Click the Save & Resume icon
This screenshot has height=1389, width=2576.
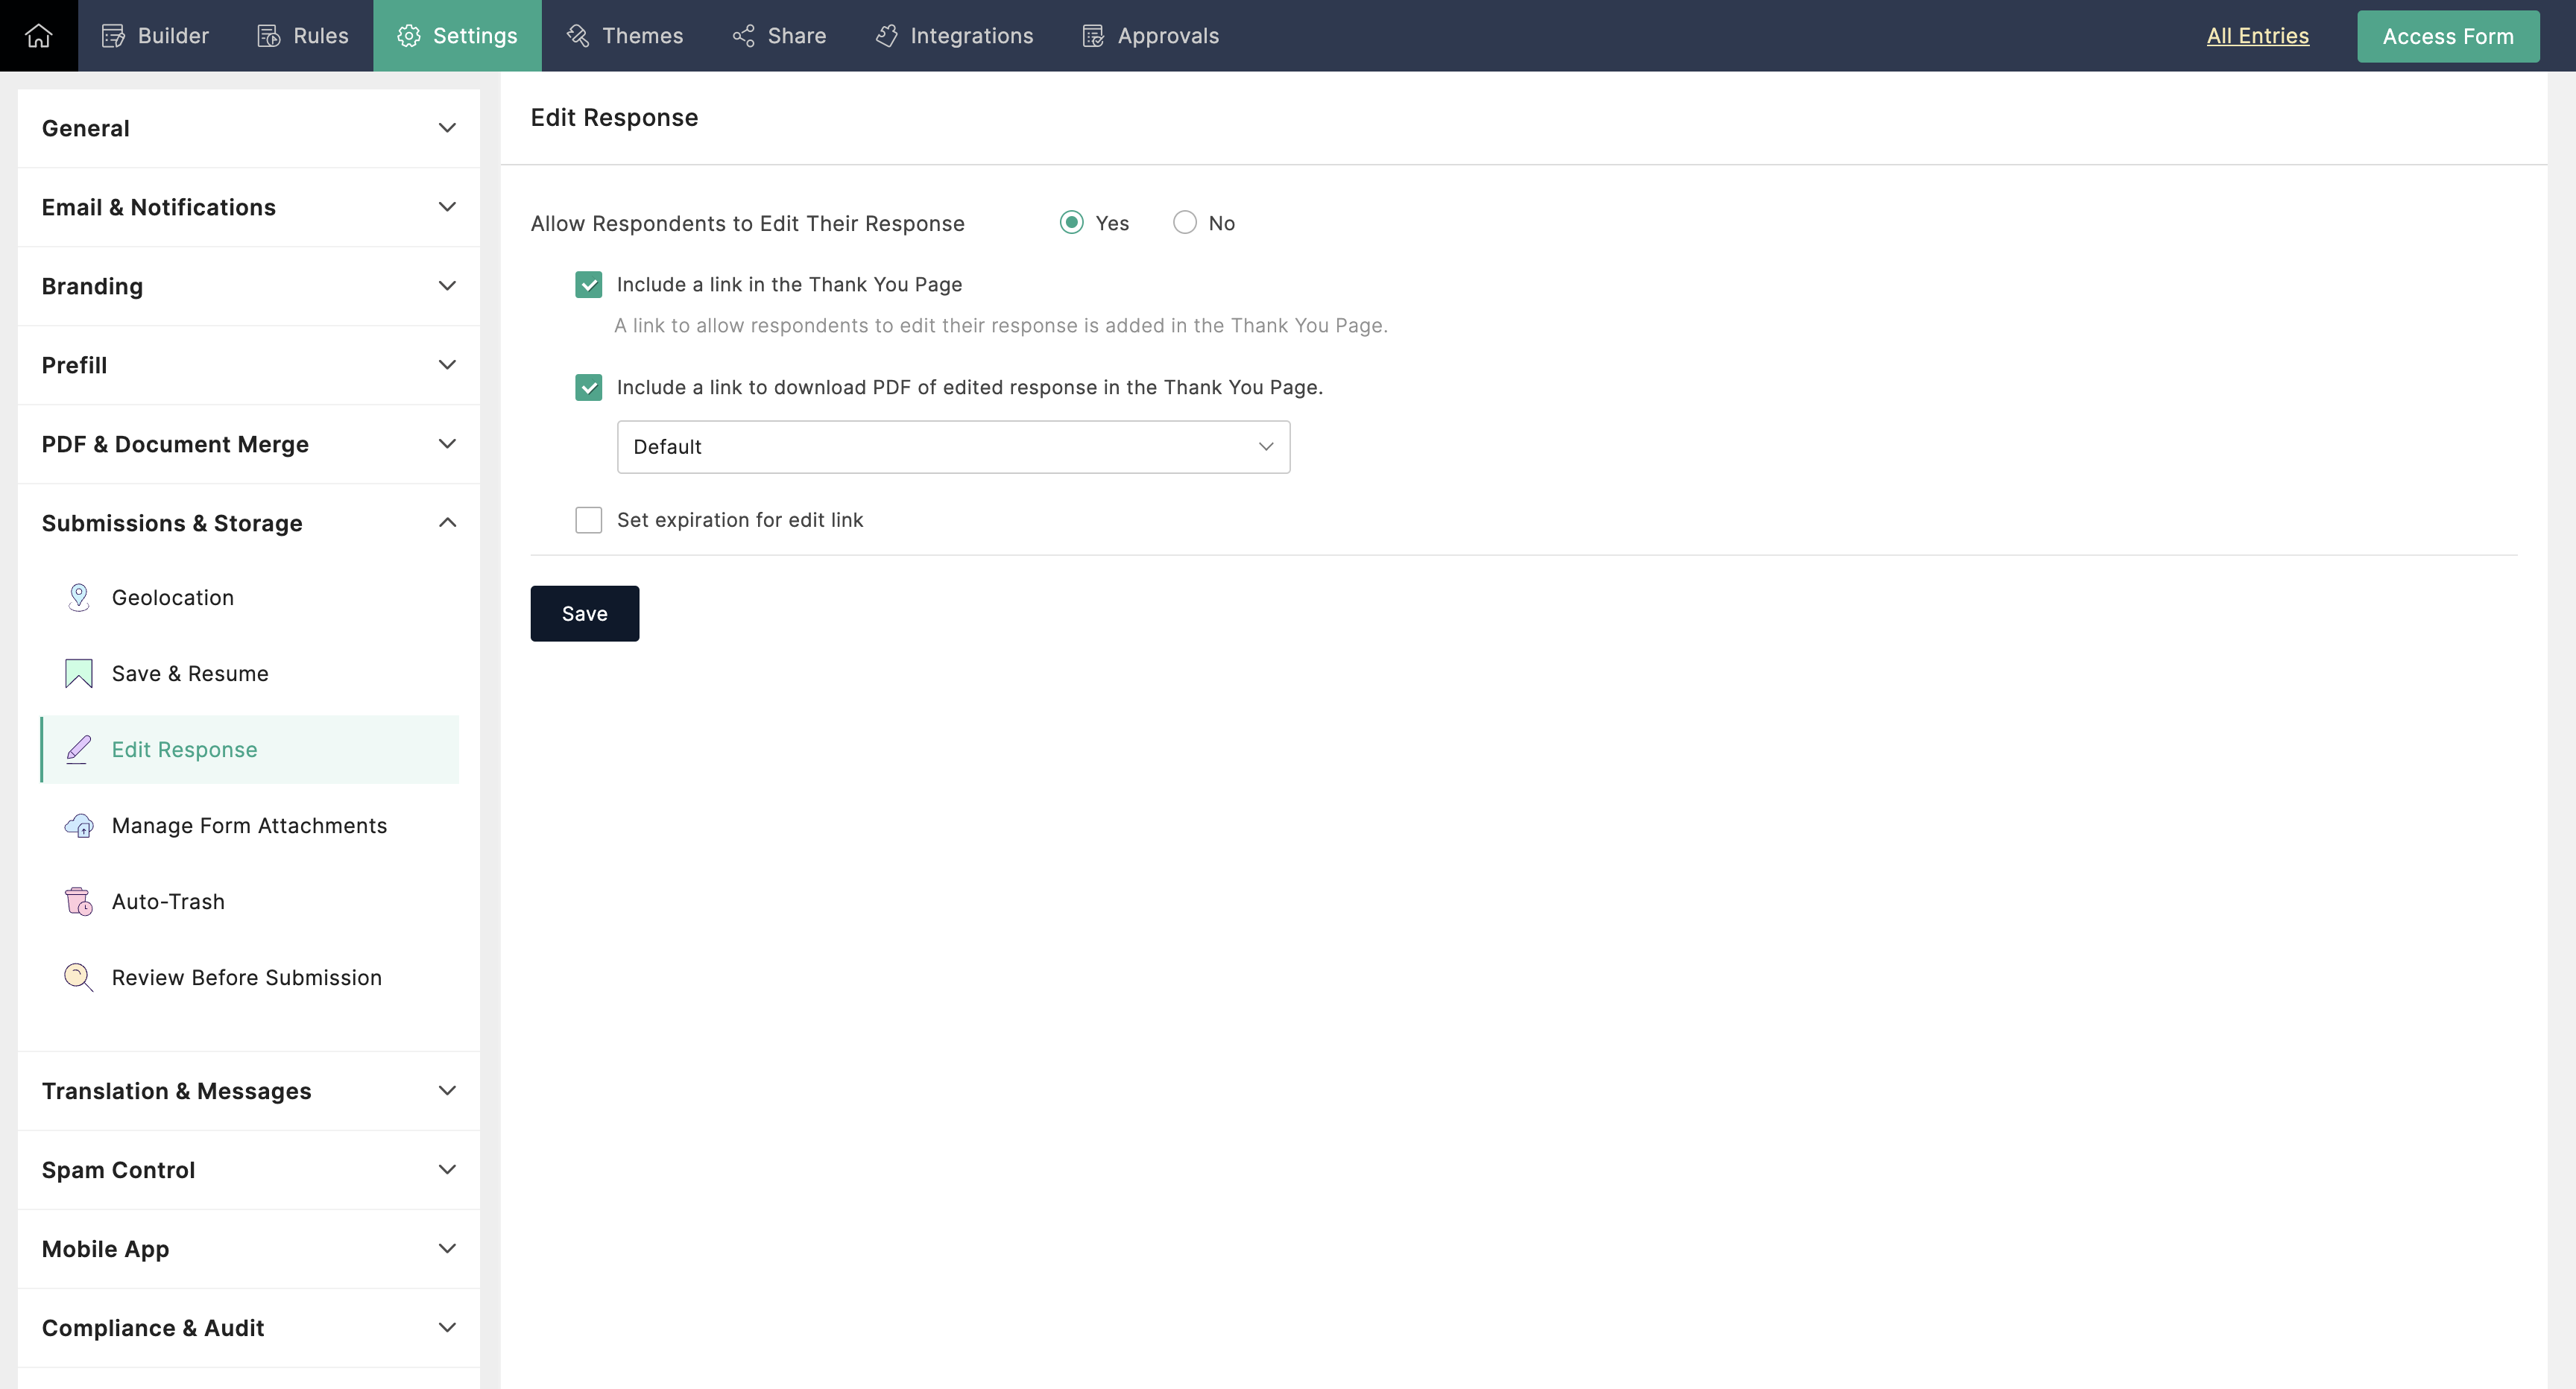click(x=79, y=672)
